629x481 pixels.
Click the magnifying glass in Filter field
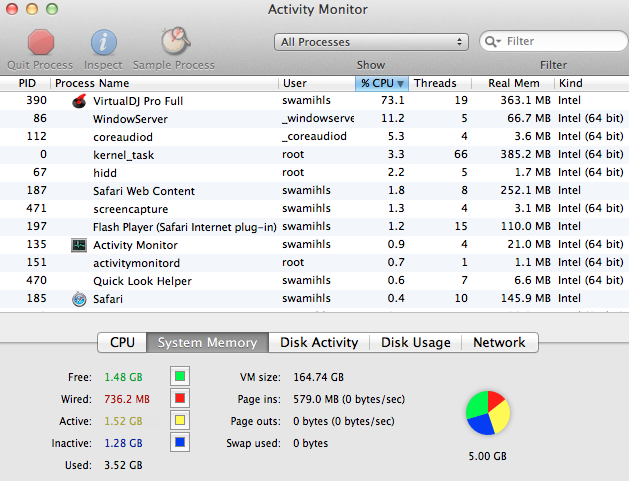[493, 42]
